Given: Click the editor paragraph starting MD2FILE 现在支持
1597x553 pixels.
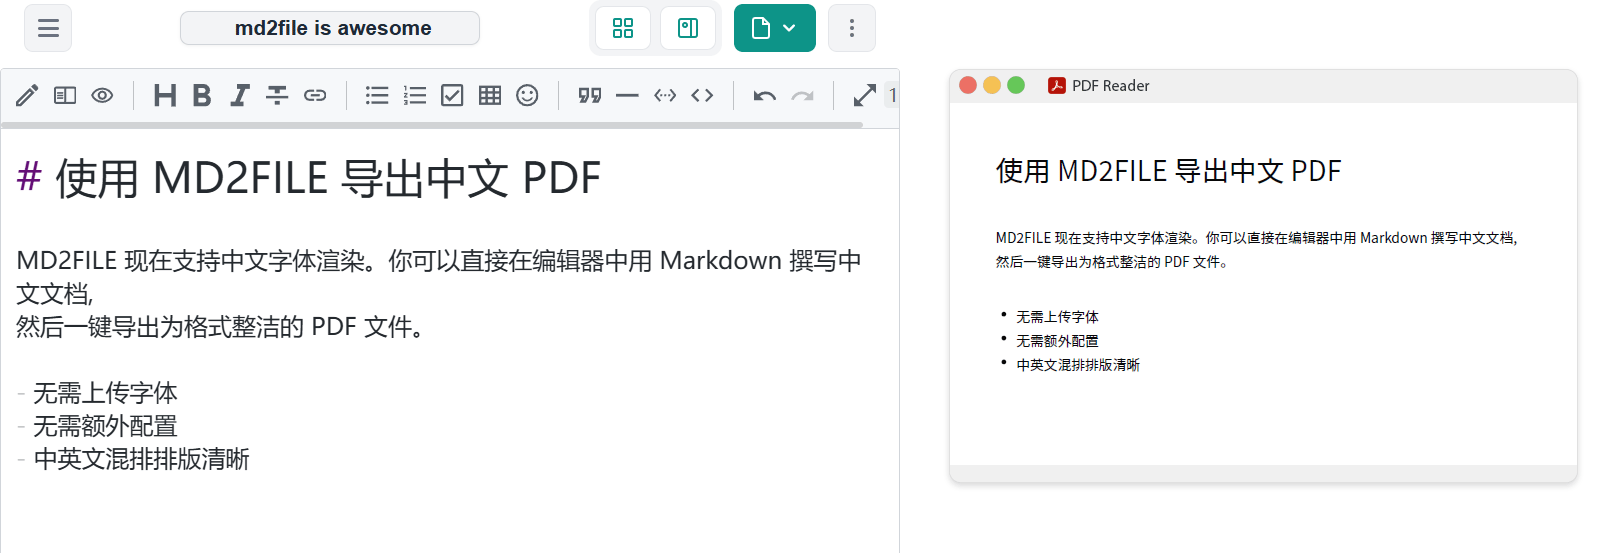Looking at the screenshot, I should (439, 277).
